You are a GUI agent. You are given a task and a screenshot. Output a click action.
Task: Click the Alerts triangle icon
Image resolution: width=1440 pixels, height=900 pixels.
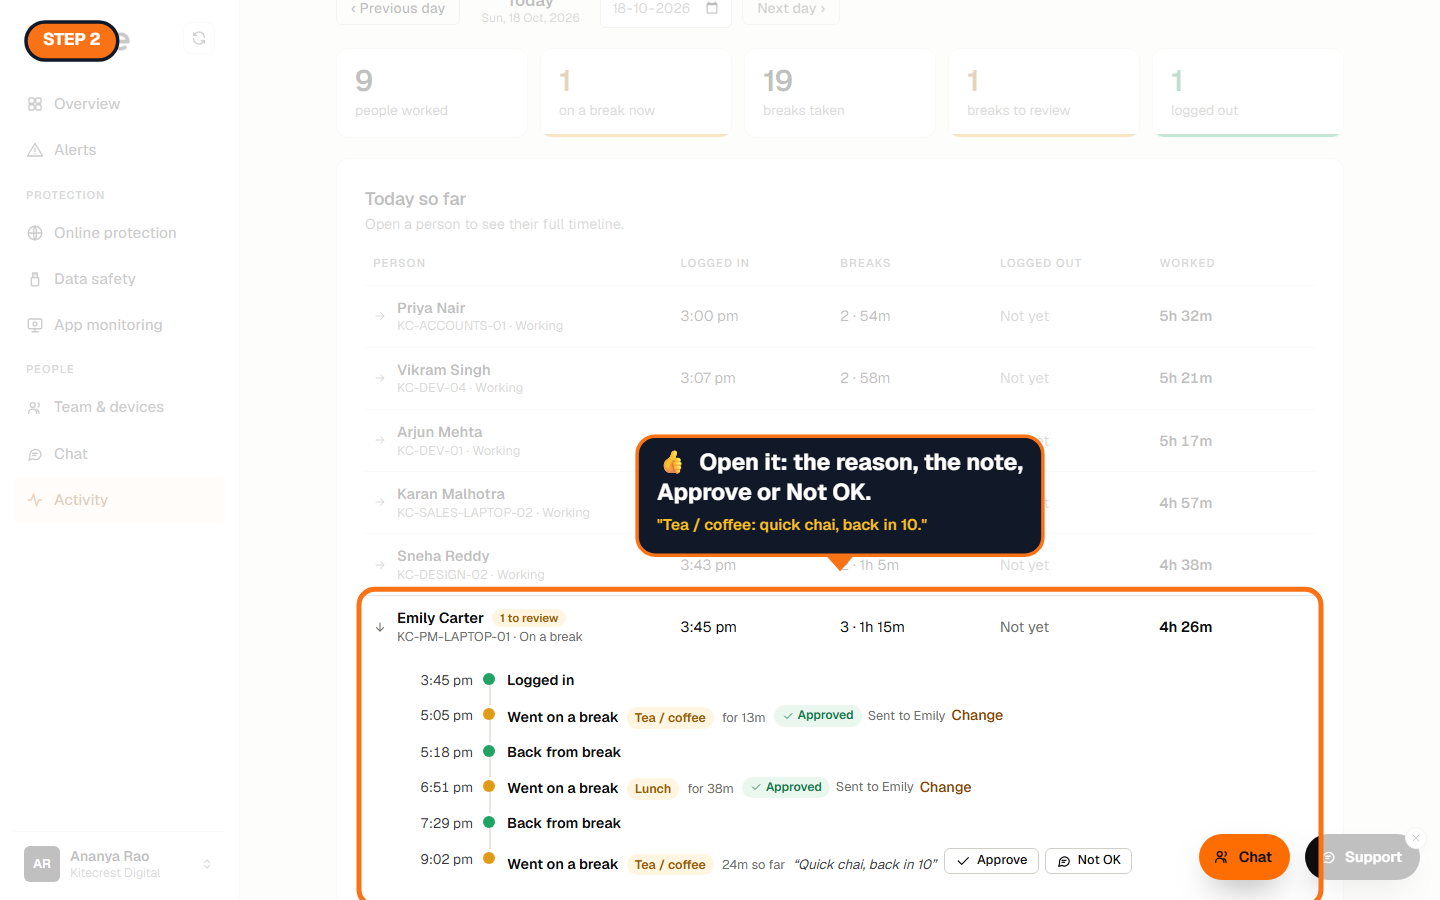[x=35, y=150]
